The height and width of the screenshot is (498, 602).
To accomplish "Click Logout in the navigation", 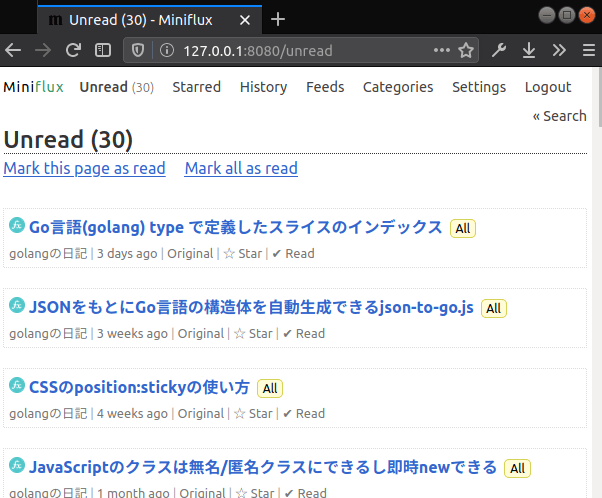I will (x=548, y=87).
